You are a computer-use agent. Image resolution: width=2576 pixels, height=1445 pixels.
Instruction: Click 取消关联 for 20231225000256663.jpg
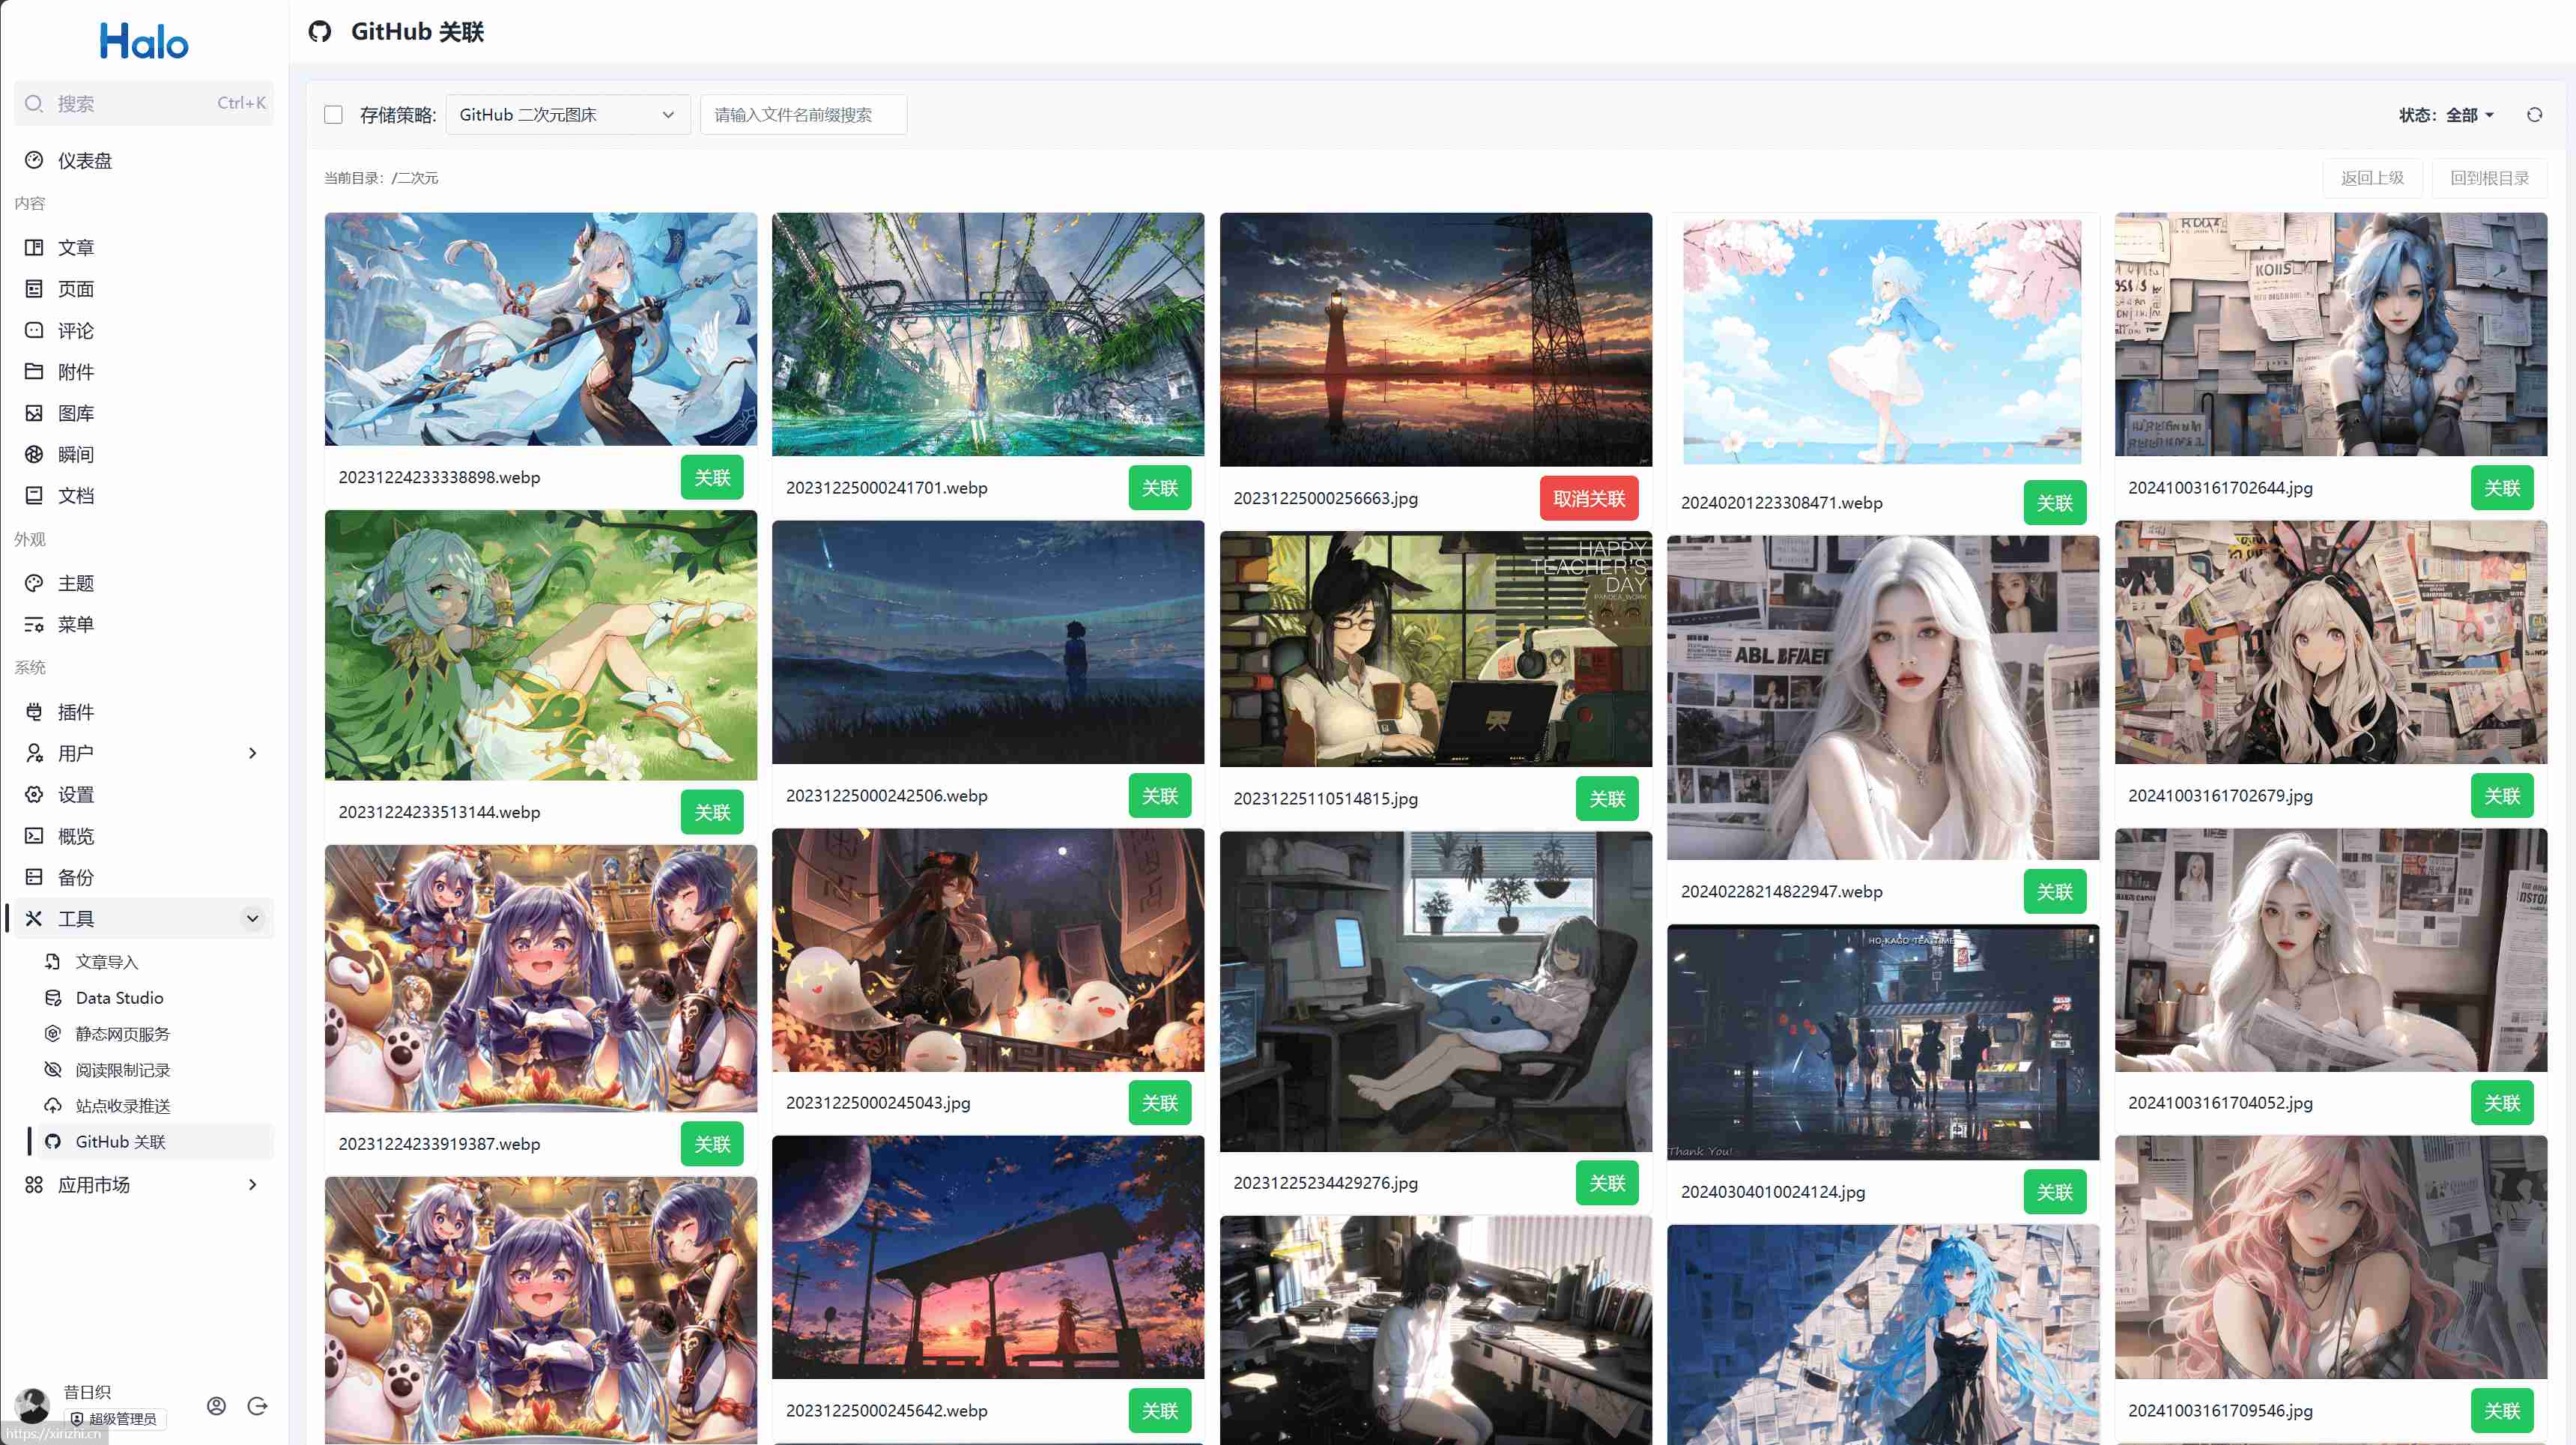(x=1588, y=498)
